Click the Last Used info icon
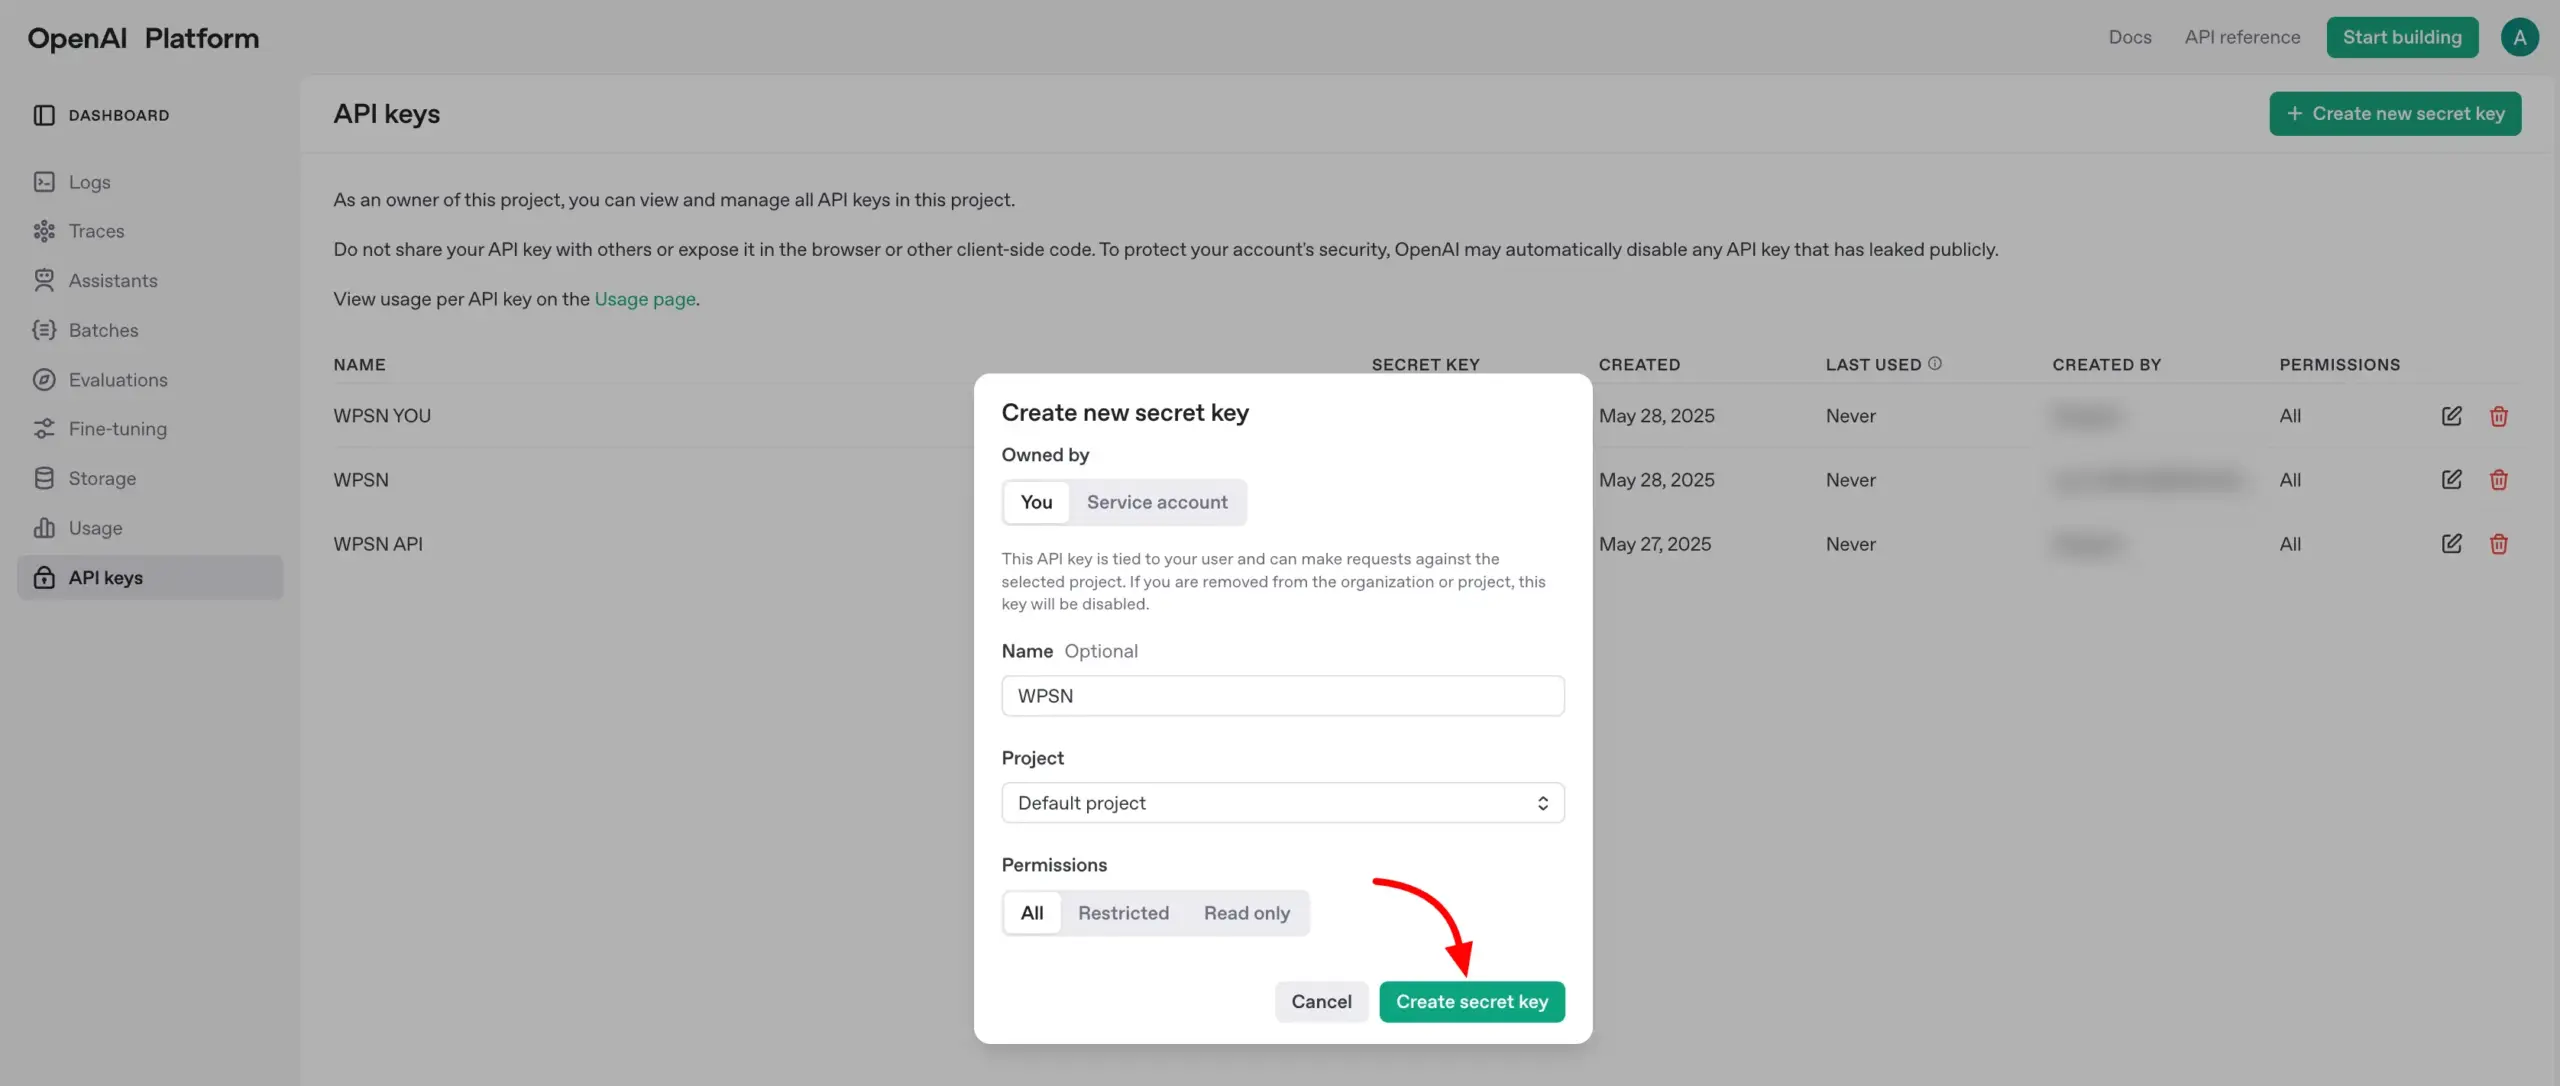 pos(1935,364)
